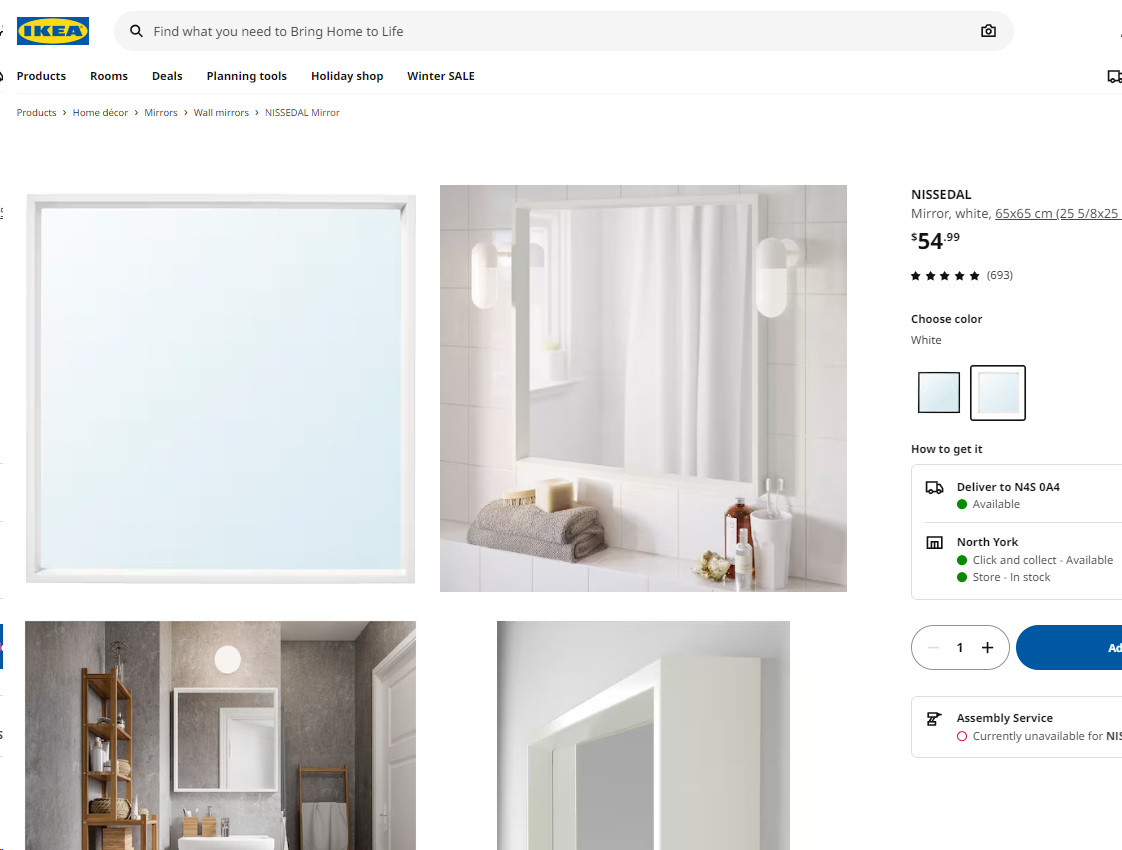The height and width of the screenshot is (850, 1122).
Task: Click the delivery truck icon in header
Action: click(x=1114, y=76)
